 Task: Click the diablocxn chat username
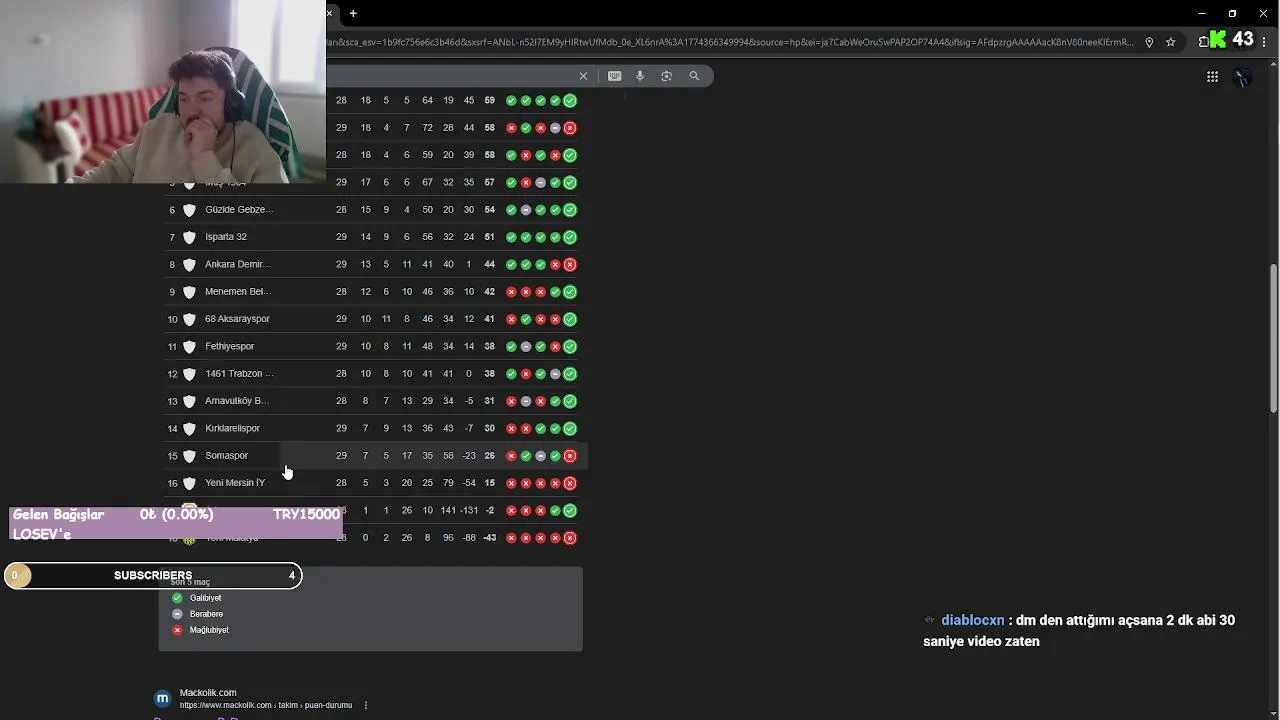tap(972, 620)
